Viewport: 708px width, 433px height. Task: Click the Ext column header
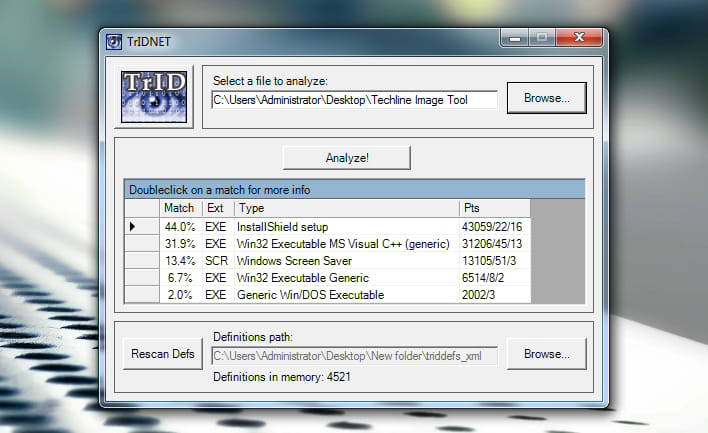pyautogui.click(x=219, y=208)
